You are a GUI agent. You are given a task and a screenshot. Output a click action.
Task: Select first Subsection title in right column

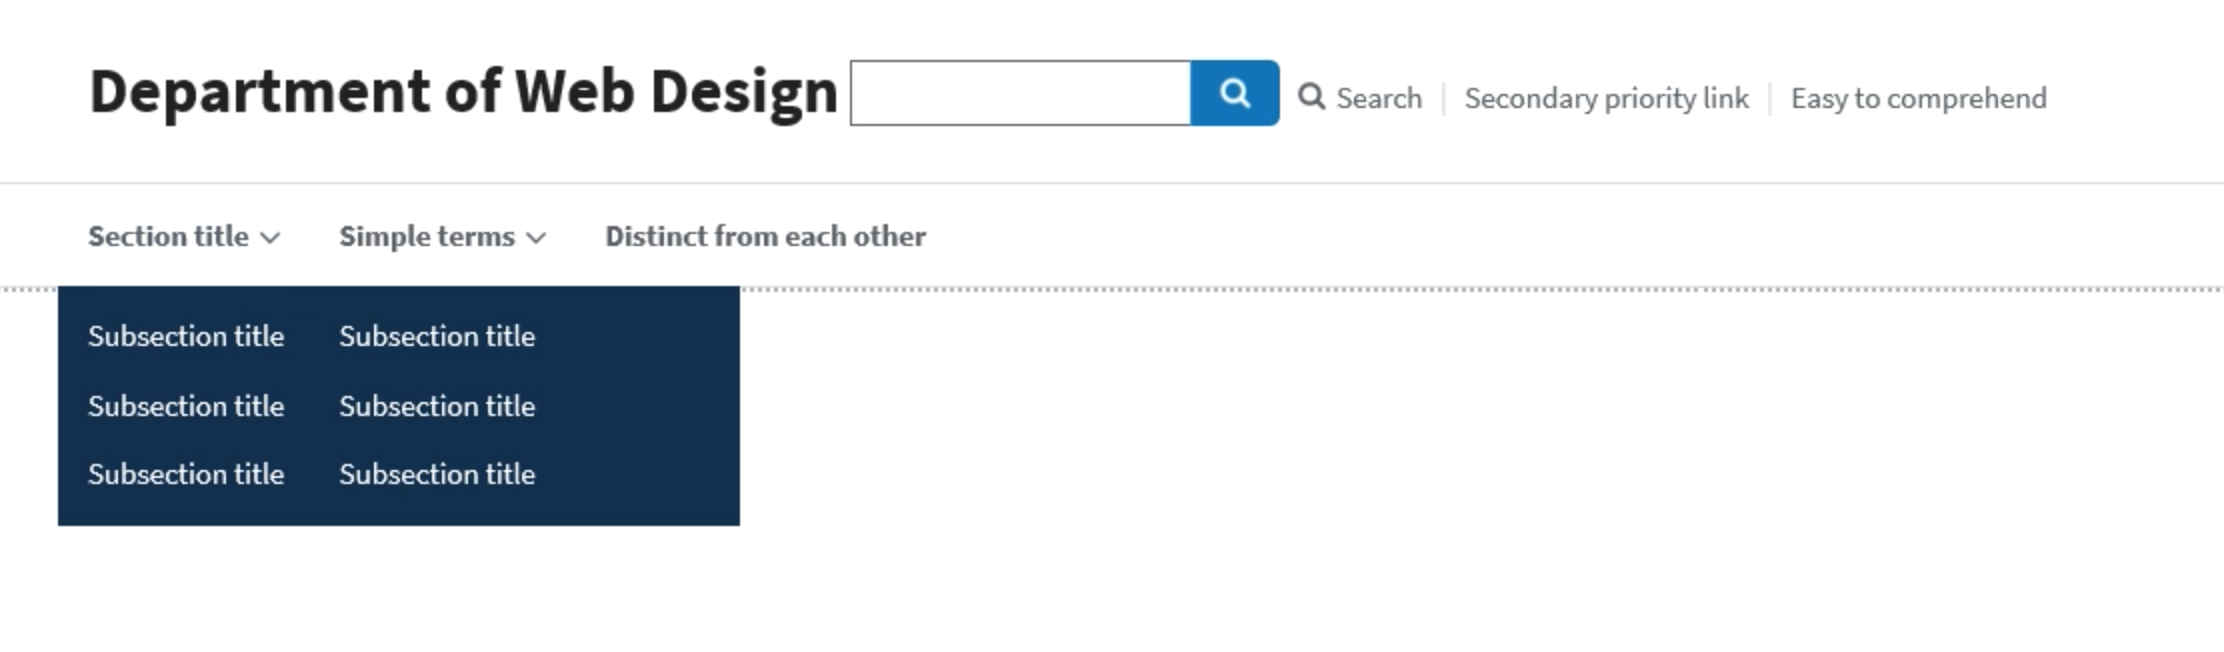[x=437, y=336]
